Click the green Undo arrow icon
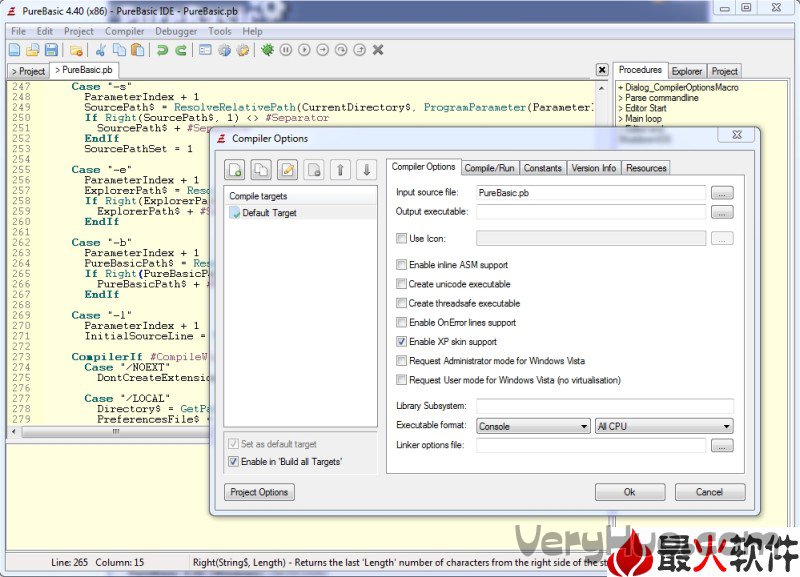This screenshot has height=577, width=800. coord(162,50)
